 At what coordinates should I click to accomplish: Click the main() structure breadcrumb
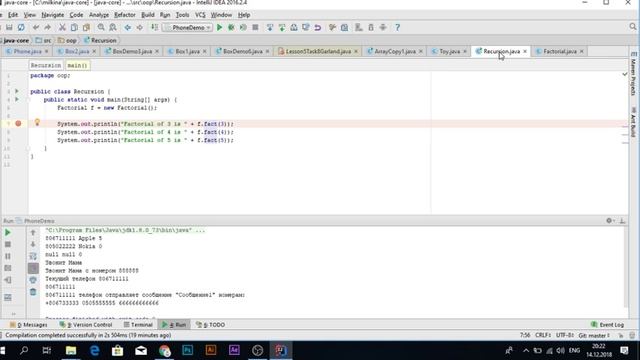[x=77, y=65]
